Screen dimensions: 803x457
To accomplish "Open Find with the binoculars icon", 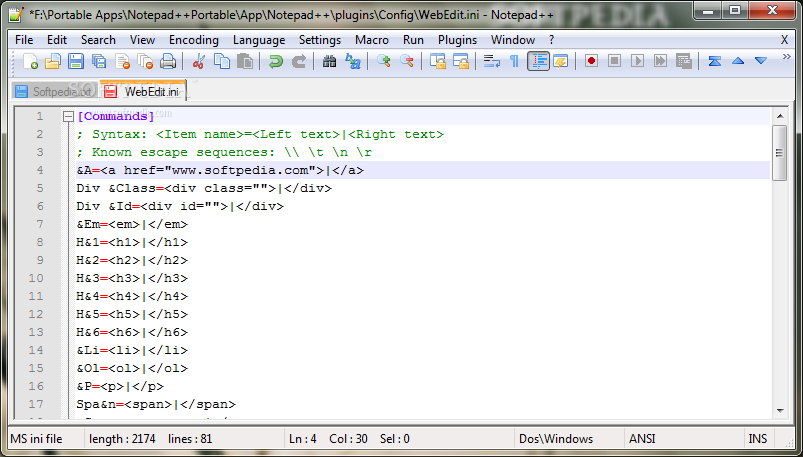I will tap(329, 61).
